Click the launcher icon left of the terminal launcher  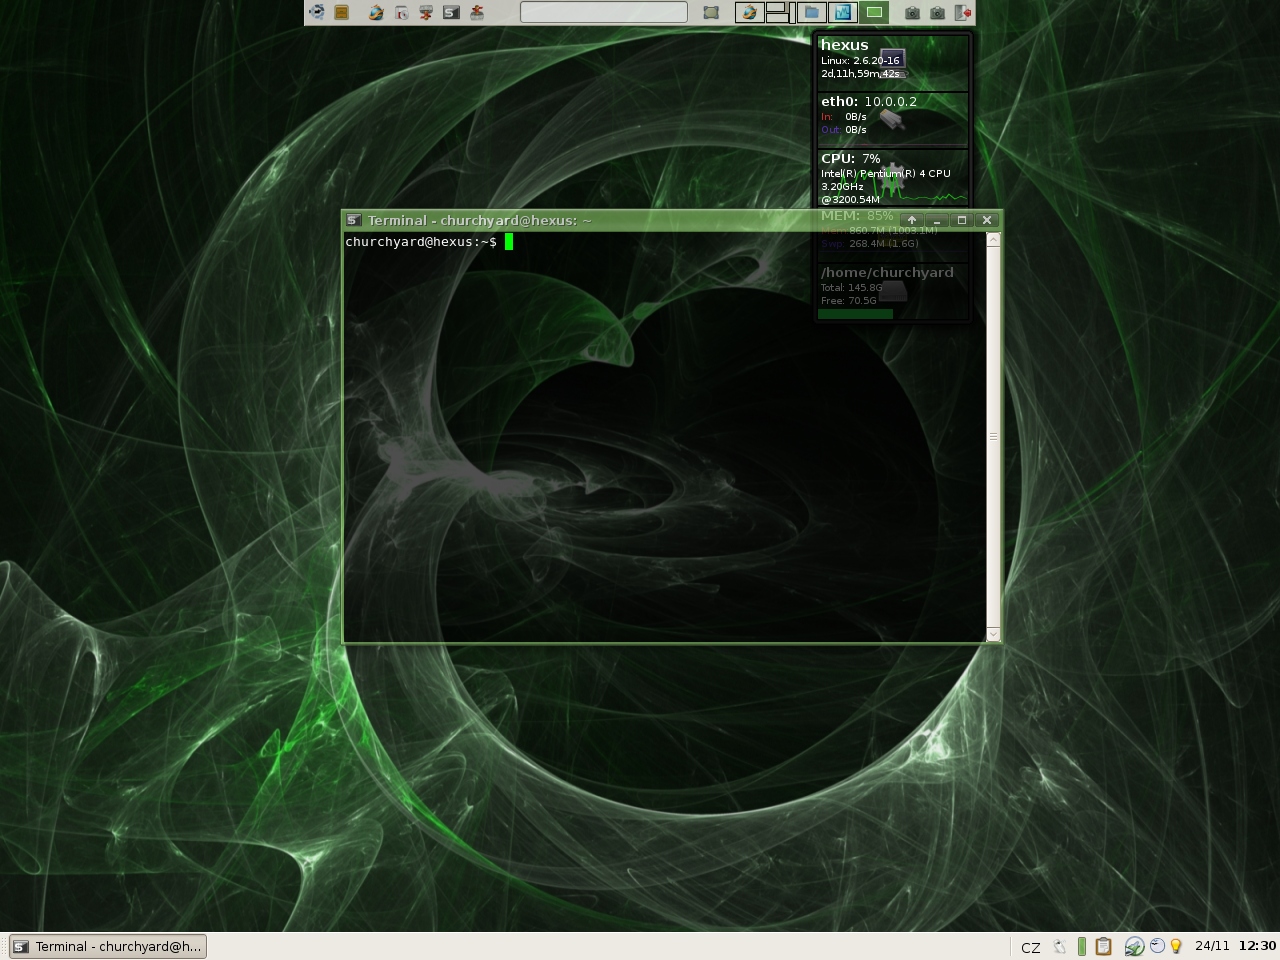[x=426, y=12]
